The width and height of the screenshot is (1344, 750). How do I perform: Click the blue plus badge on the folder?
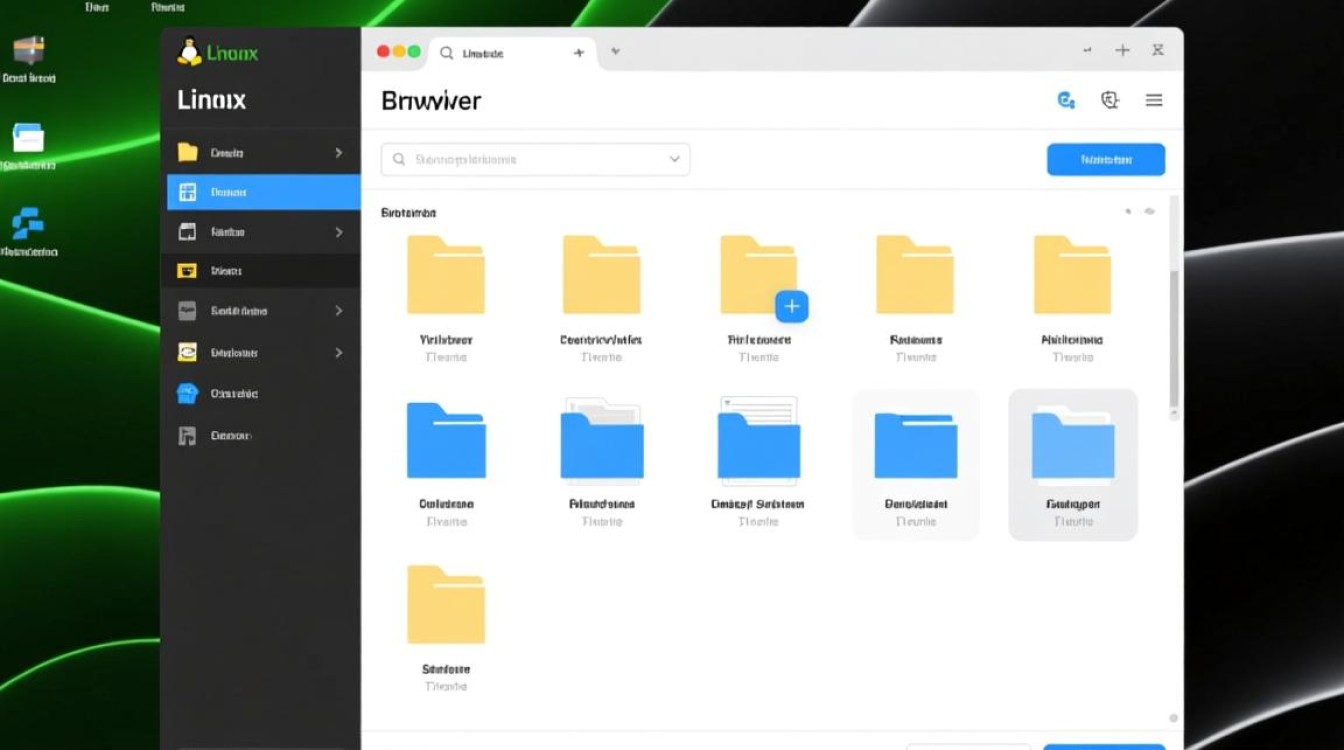(791, 307)
